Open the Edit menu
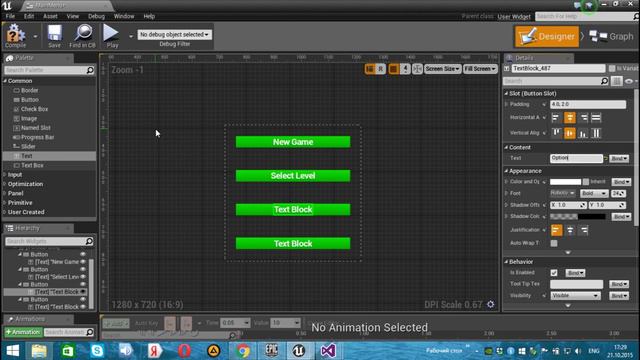The height and width of the screenshot is (360, 640). click(x=29, y=16)
